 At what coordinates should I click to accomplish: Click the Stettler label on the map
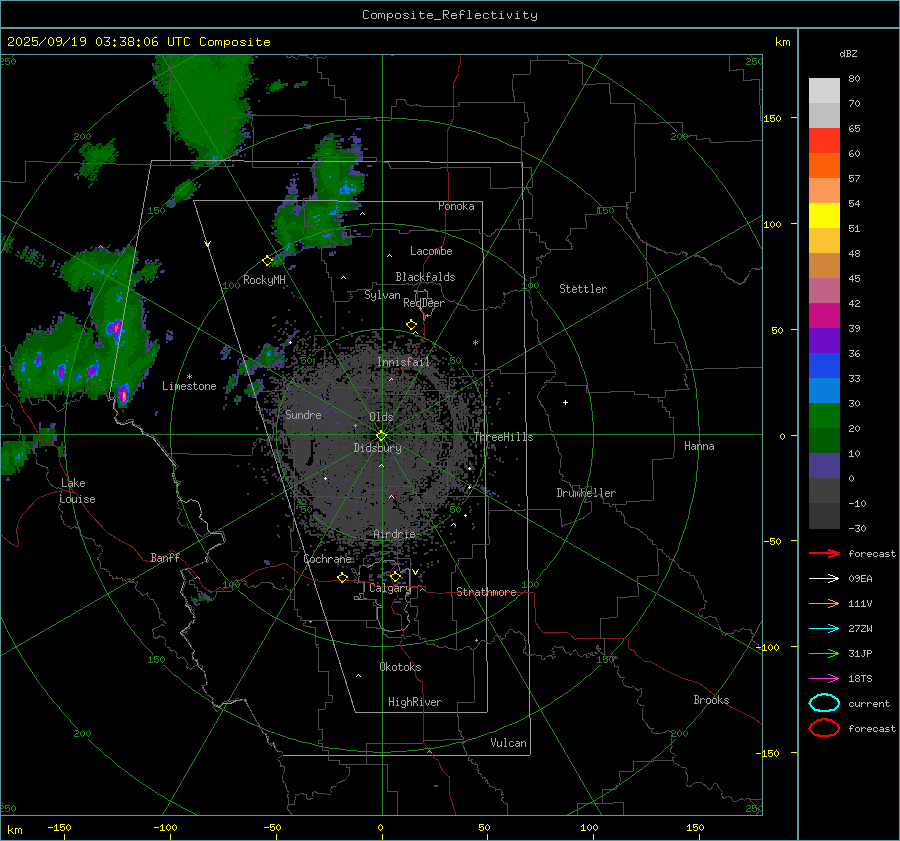tap(582, 289)
